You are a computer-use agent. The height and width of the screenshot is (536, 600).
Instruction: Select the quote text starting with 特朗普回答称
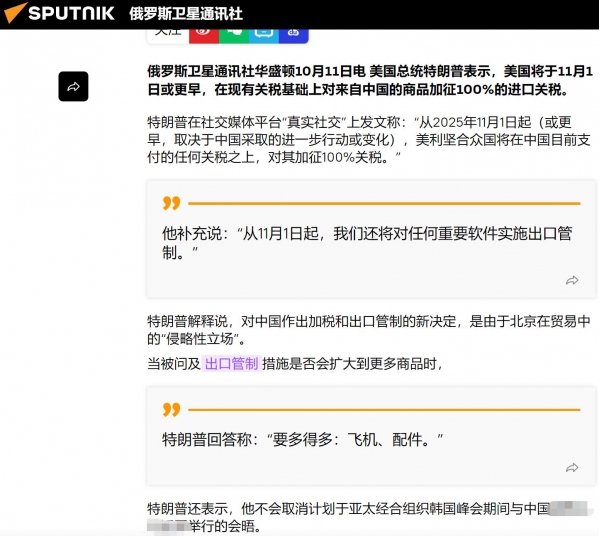[x=302, y=439]
